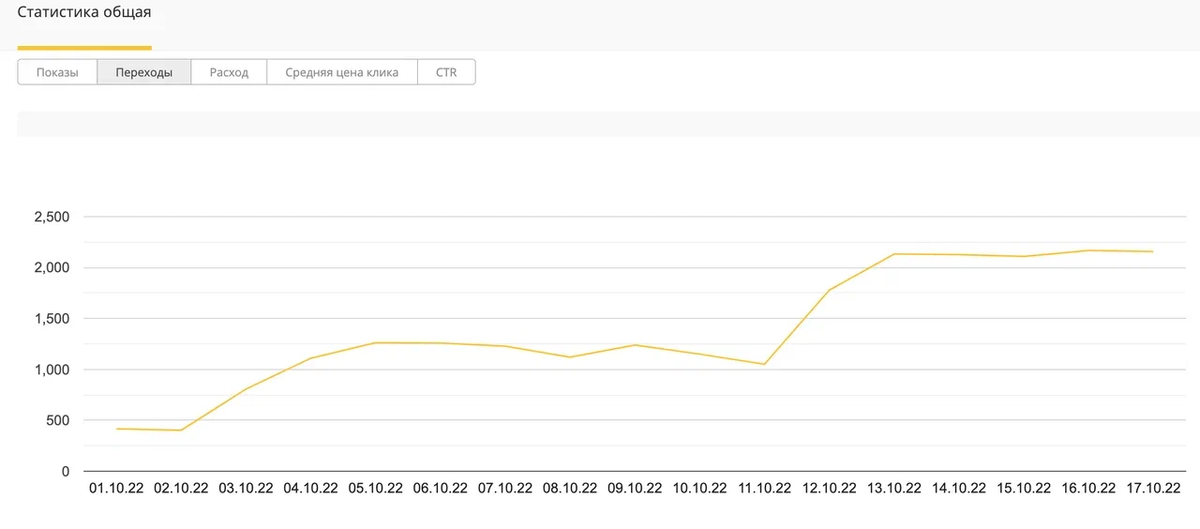1200x529 pixels.
Task: Click the 11.10.22 date axis label
Action: click(x=764, y=489)
